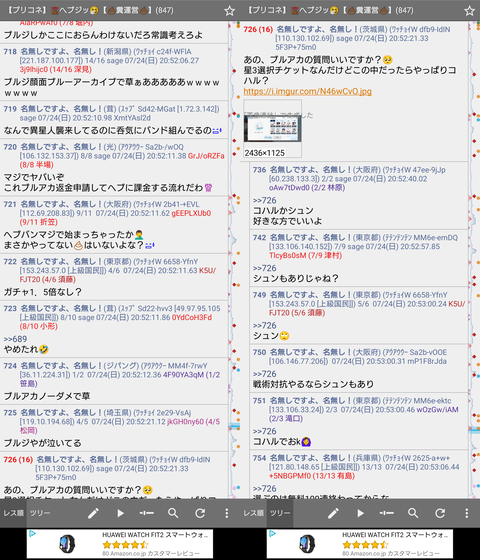Tap post number 722 in left pane
The width and height of the screenshot is (480, 560).
point(10,261)
